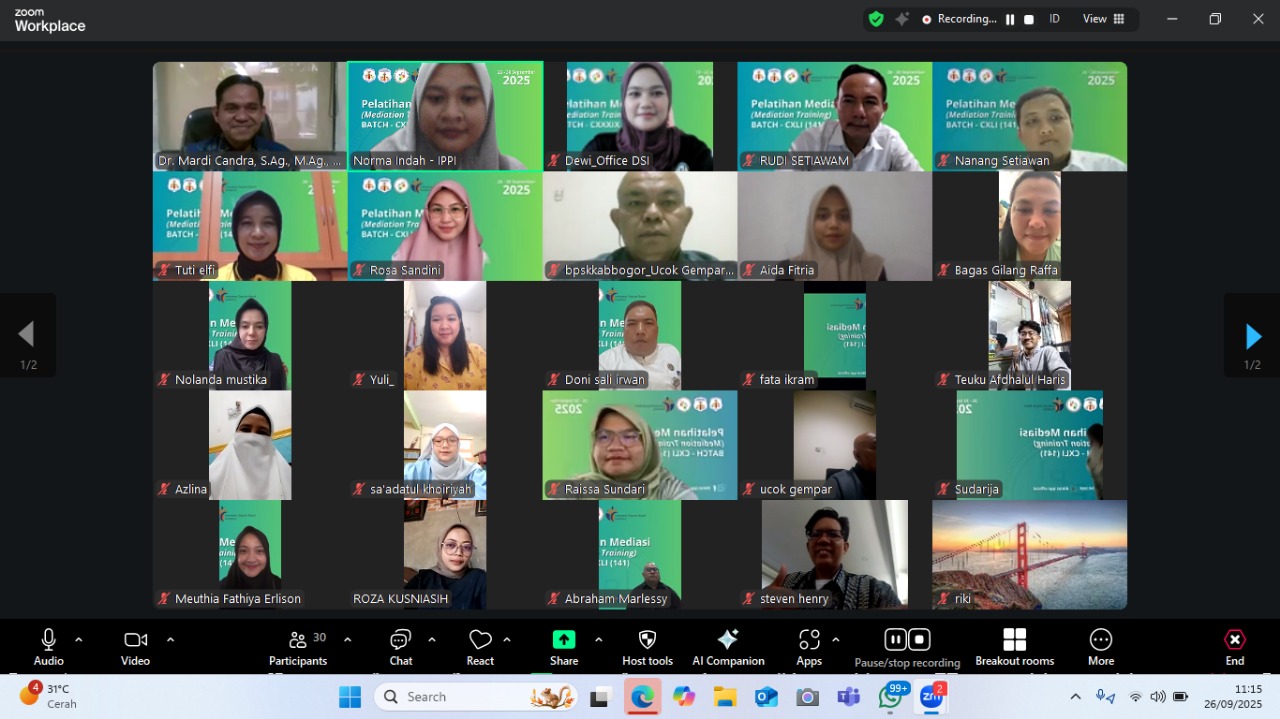Pause the recording in top bar
Image resolution: width=1280 pixels, height=719 pixels.
(x=1010, y=19)
